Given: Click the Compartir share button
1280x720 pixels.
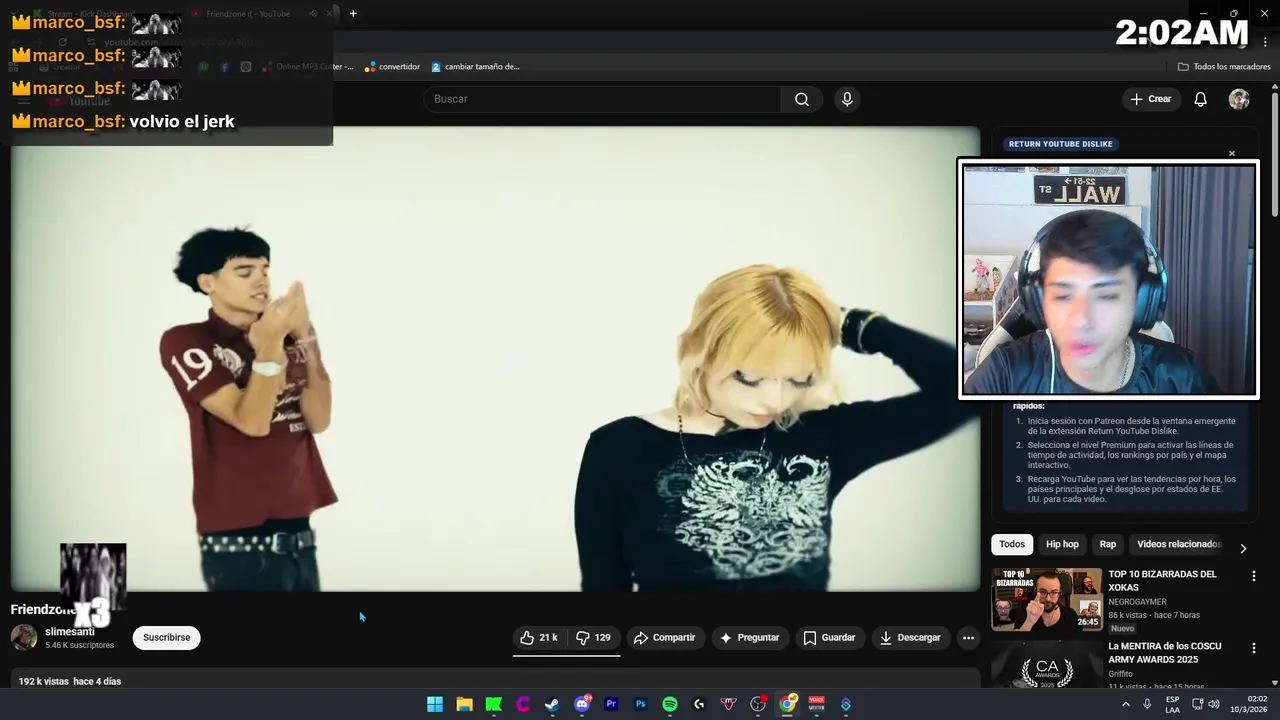Looking at the screenshot, I should click(x=665, y=638).
